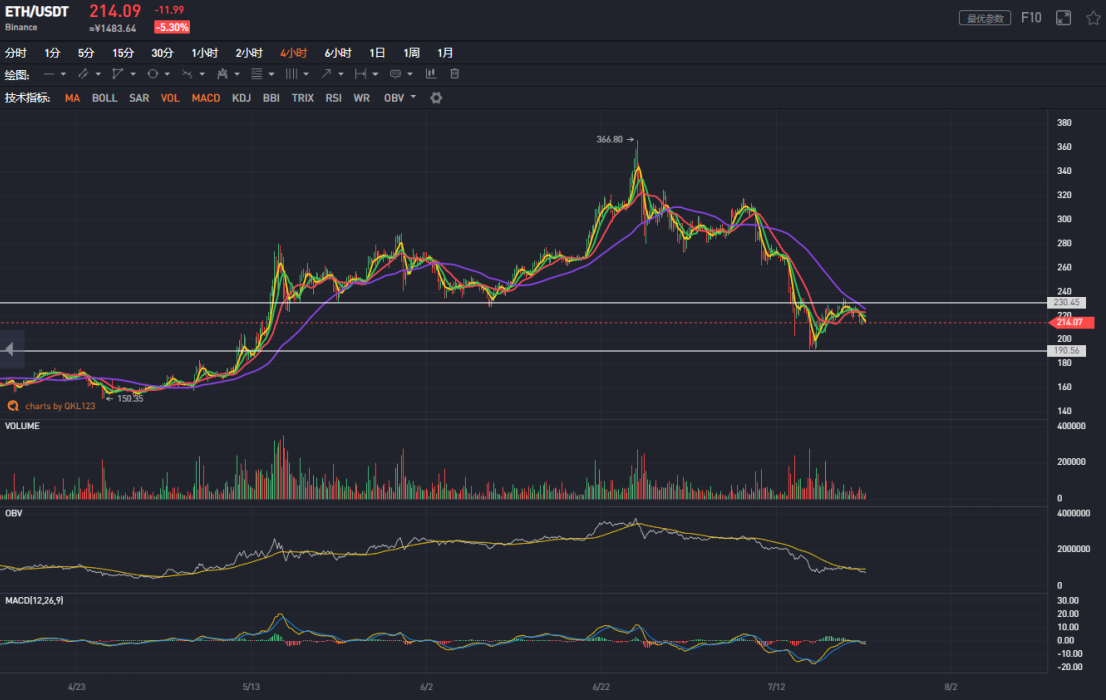
Task: Select the range measure tool
Action: (360, 74)
